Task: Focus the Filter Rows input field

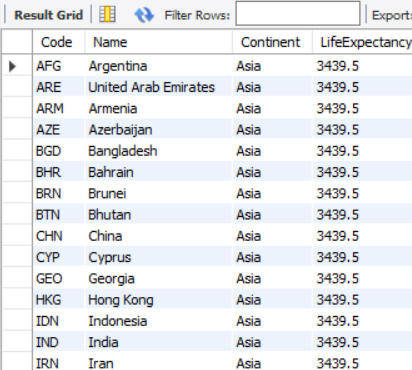Action: pyautogui.click(x=298, y=13)
